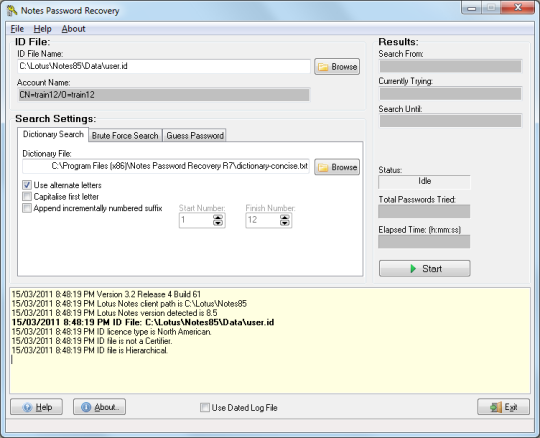Browse for the ID file
The image size is (540, 438).
coord(337,66)
